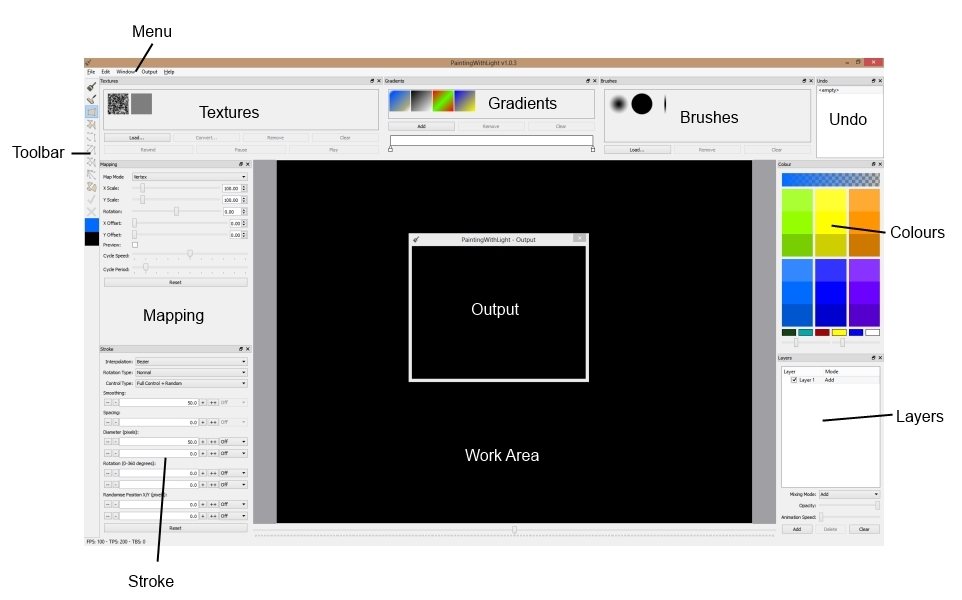Undock the Undo panel
This screenshot has height=600, width=962.
point(874,81)
